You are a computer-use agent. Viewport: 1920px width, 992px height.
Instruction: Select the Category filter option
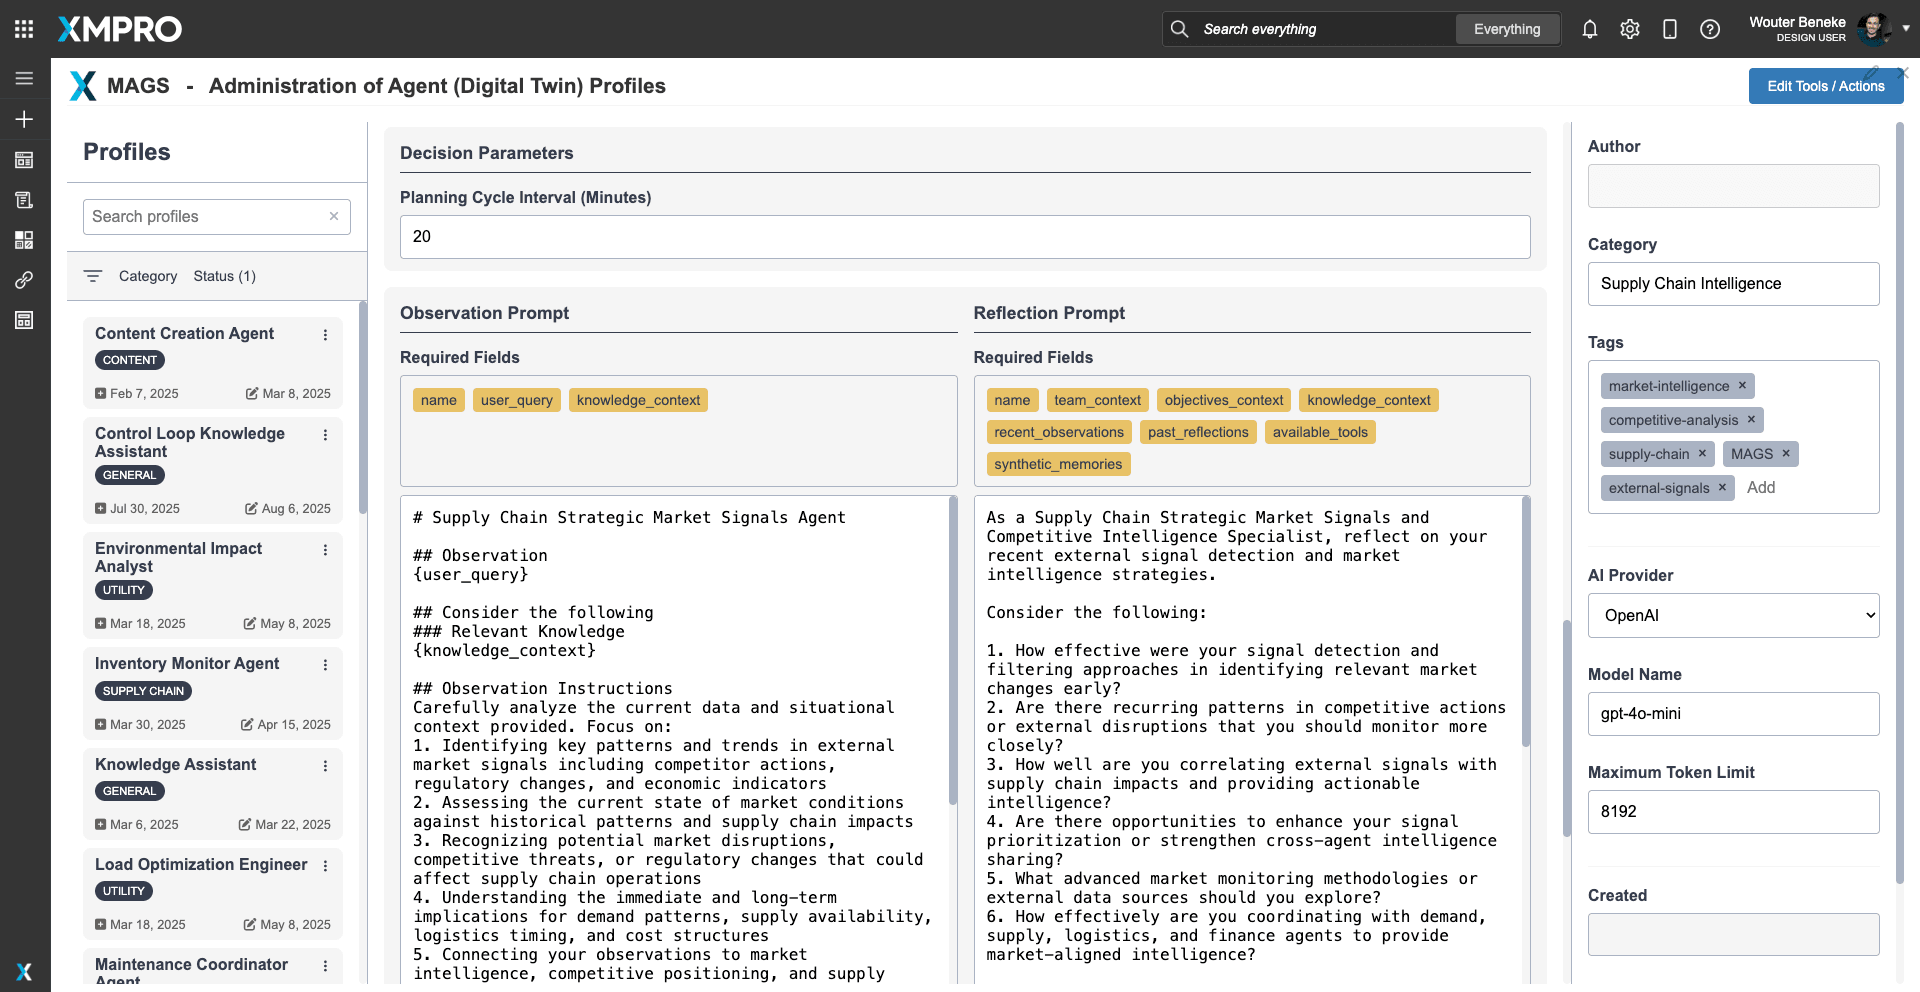pyautogui.click(x=147, y=276)
